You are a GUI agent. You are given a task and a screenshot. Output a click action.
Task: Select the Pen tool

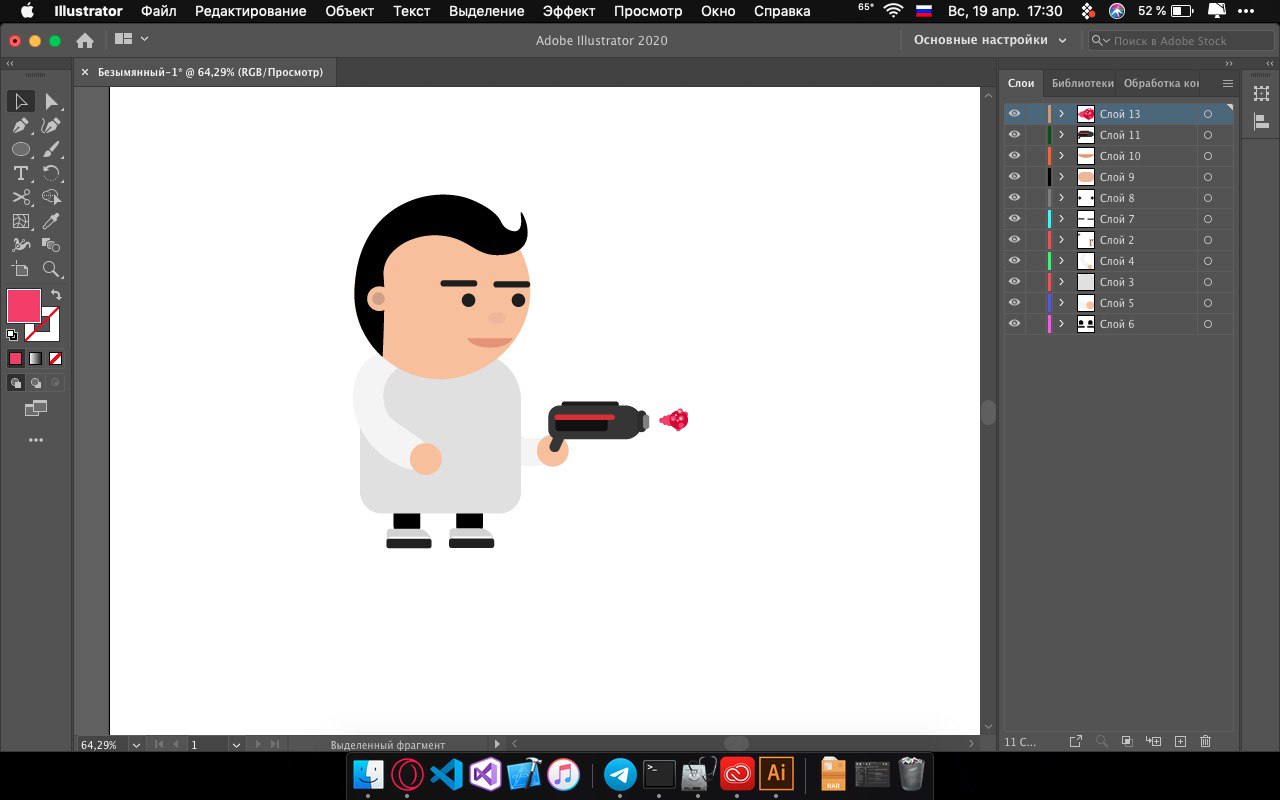(x=20, y=126)
